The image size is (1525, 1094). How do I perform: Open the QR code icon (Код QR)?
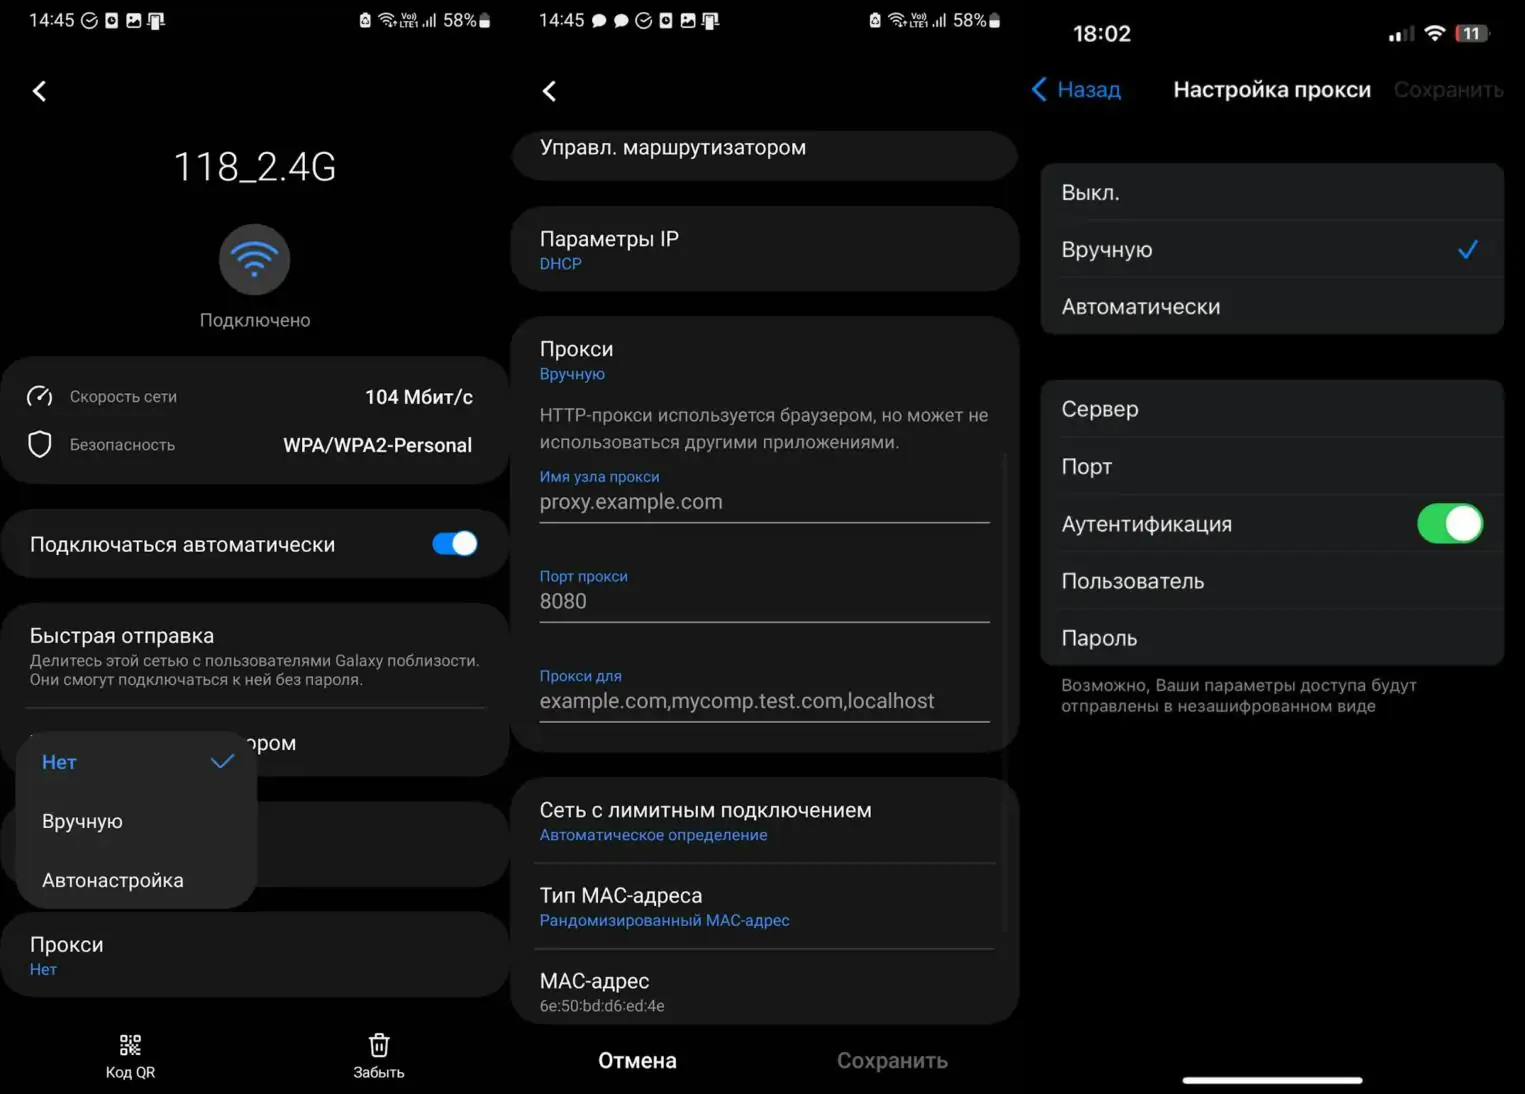pos(130,1045)
